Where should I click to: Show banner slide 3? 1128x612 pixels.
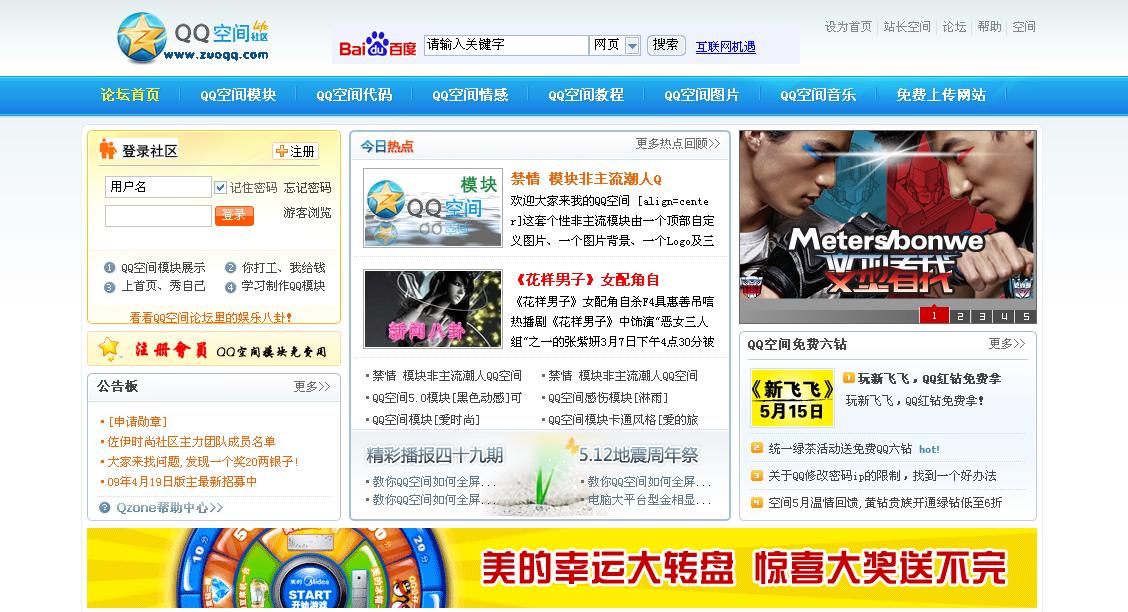click(x=982, y=316)
